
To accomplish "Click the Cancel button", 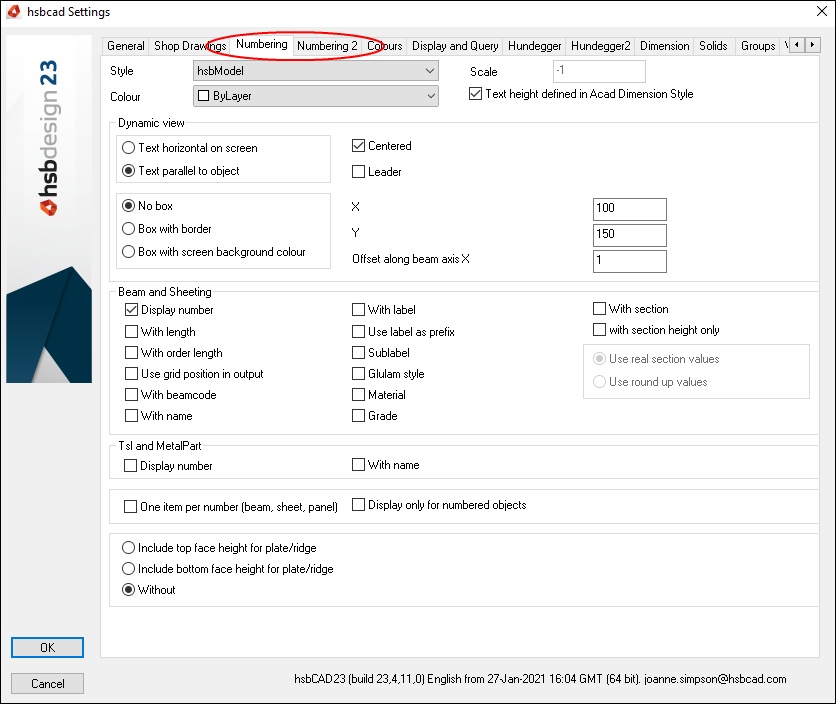I will (x=47, y=684).
